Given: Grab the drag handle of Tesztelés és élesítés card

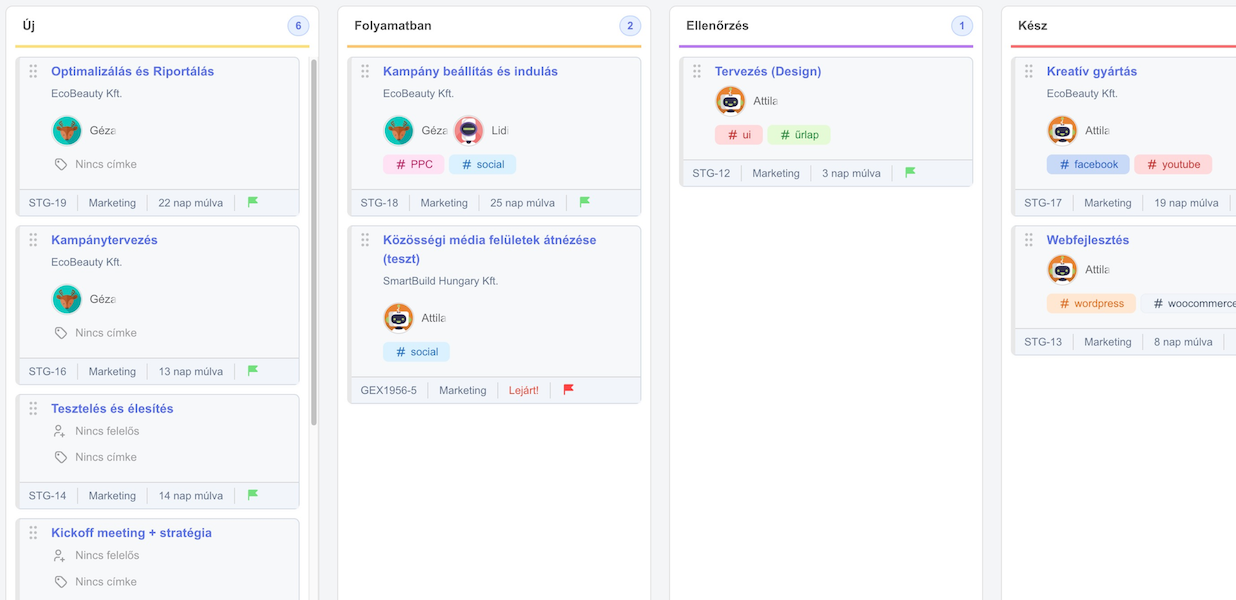Looking at the screenshot, I should 33,408.
